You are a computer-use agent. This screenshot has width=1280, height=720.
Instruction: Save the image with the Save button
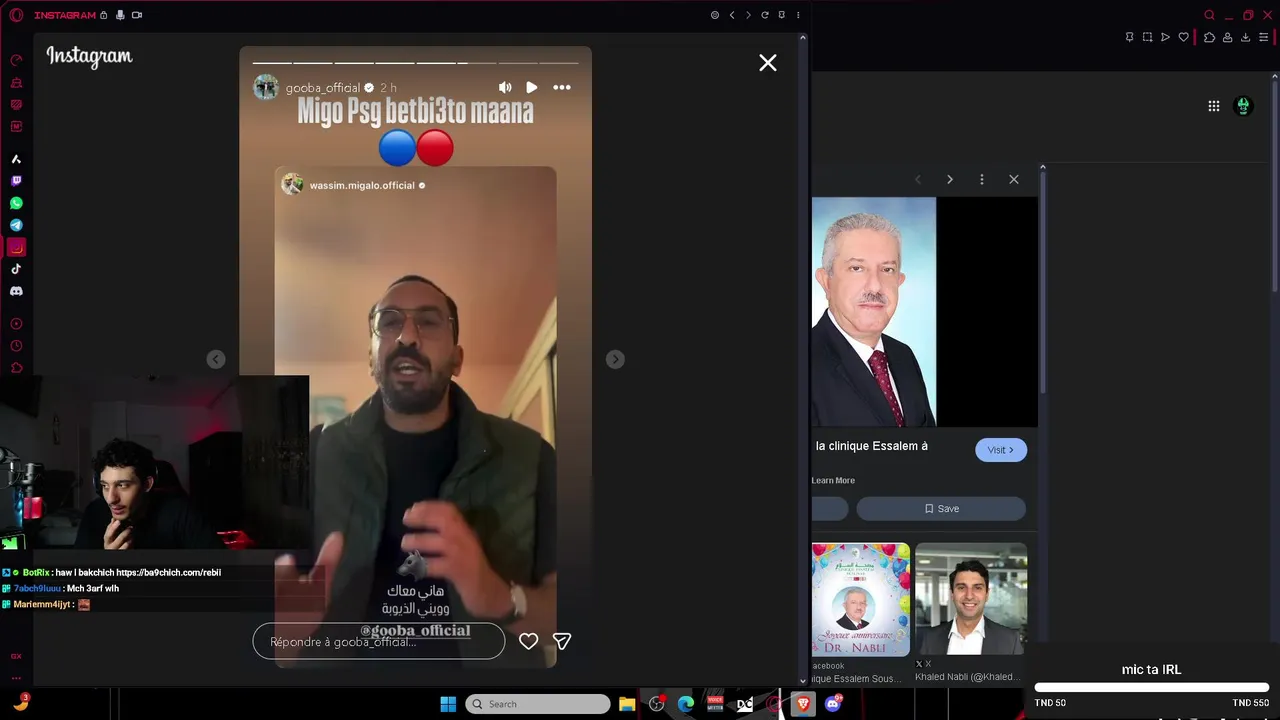(x=941, y=508)
